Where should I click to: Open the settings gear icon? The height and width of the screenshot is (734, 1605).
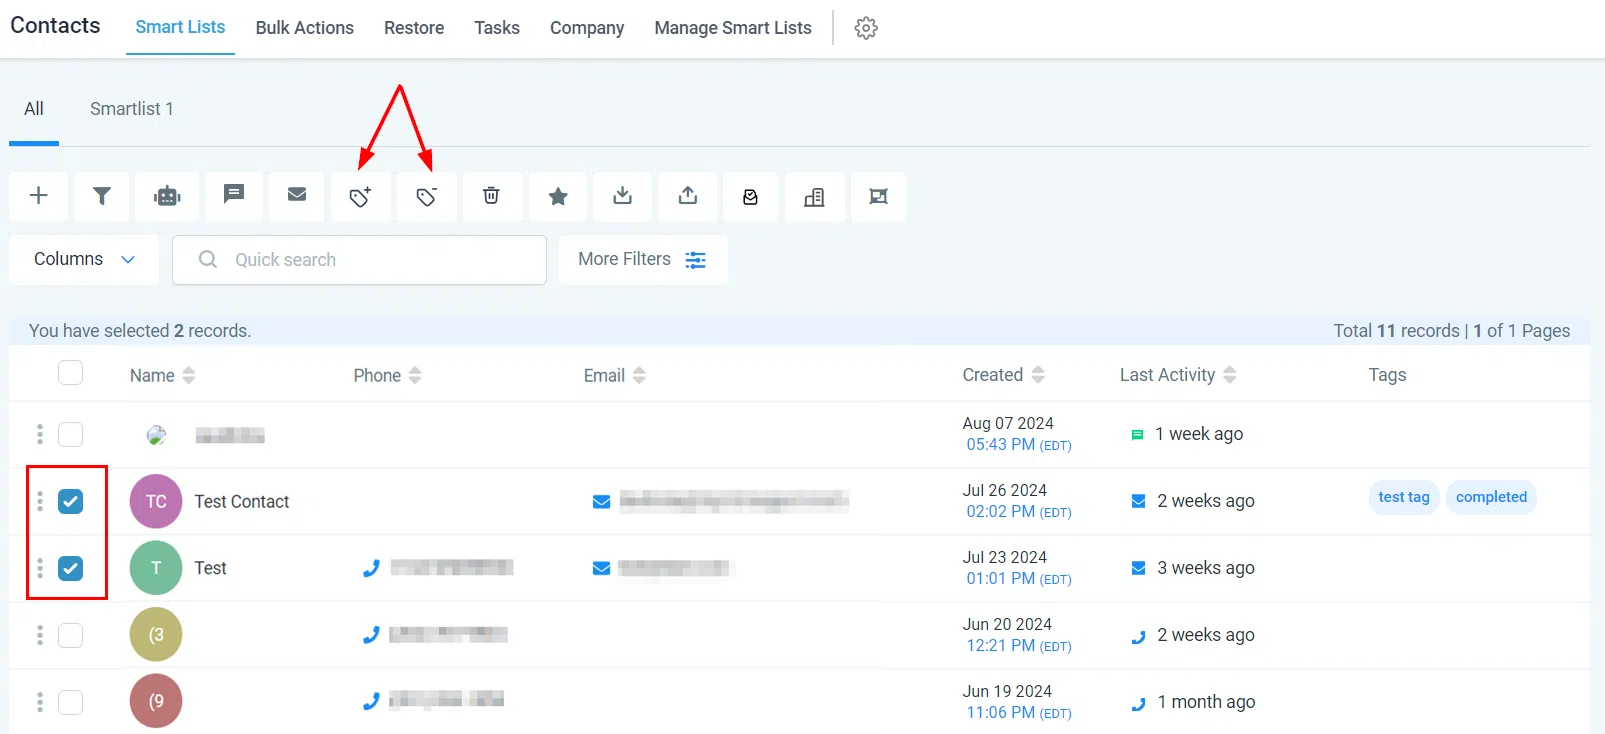pos(866,28)
